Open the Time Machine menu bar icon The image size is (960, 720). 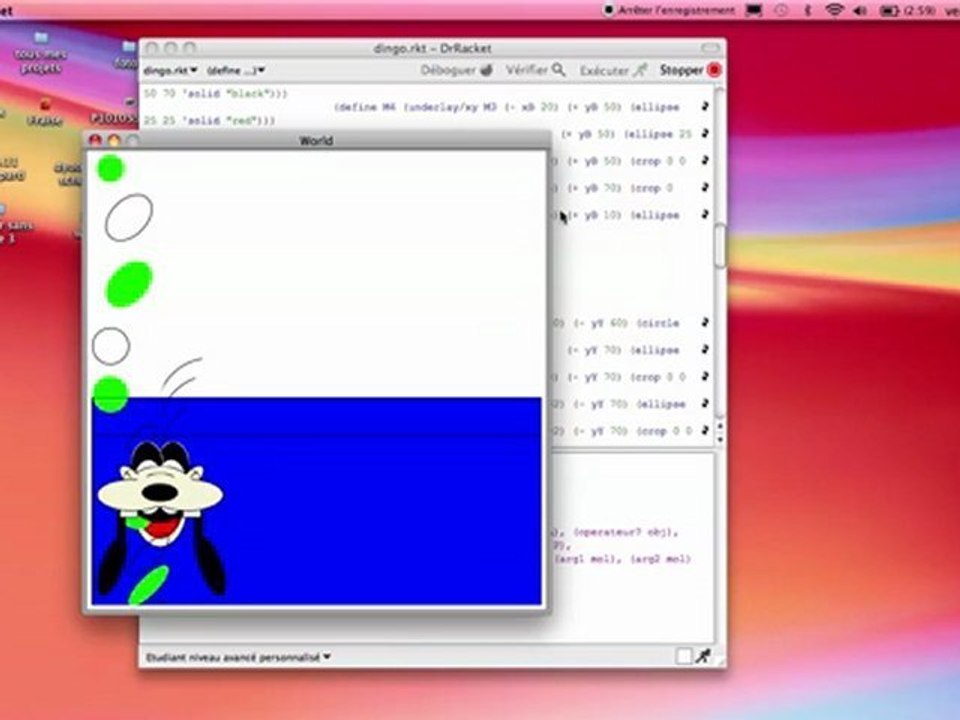(781, 10)
